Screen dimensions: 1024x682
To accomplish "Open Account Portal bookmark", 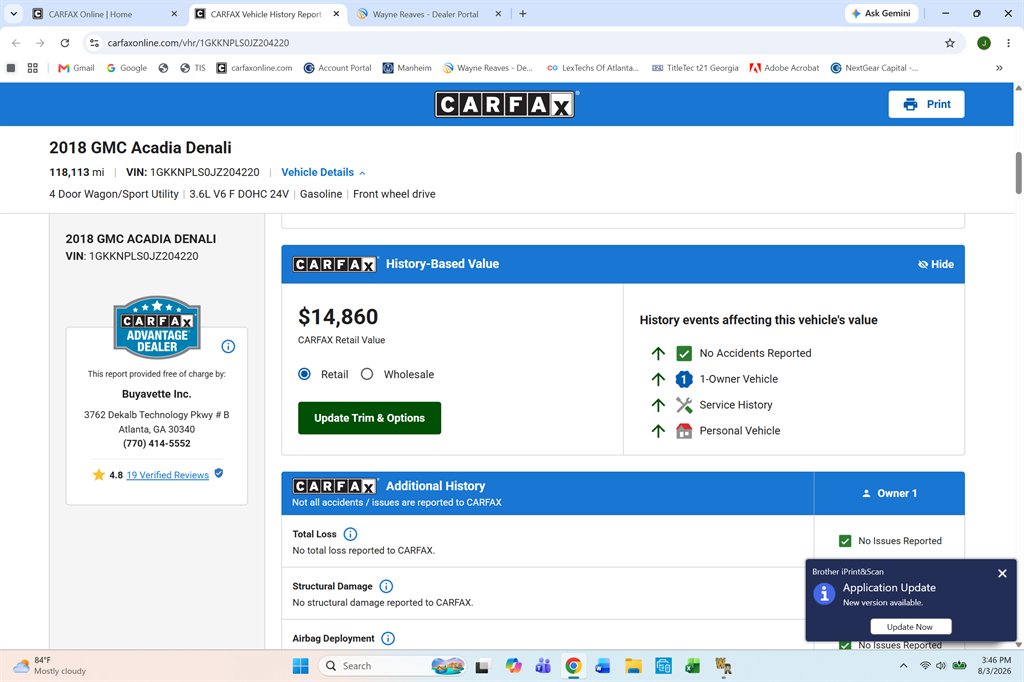I will pyautogui.click(x=338, y=68).
